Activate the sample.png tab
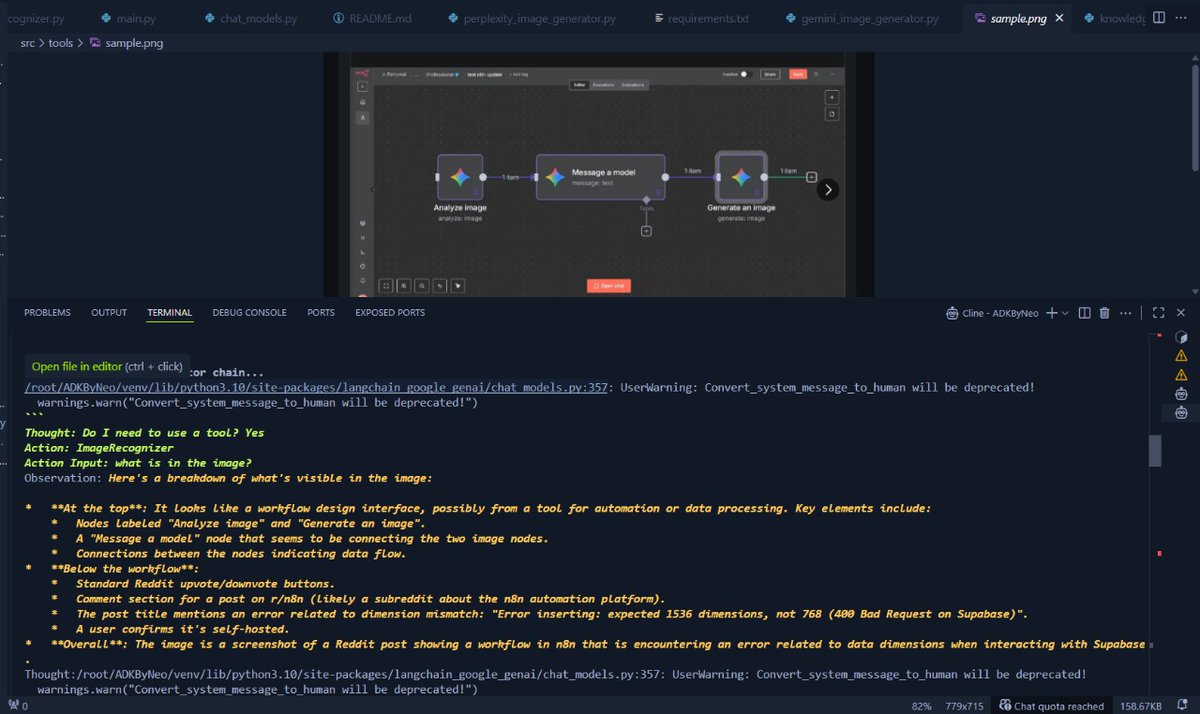 (1018, 19)
